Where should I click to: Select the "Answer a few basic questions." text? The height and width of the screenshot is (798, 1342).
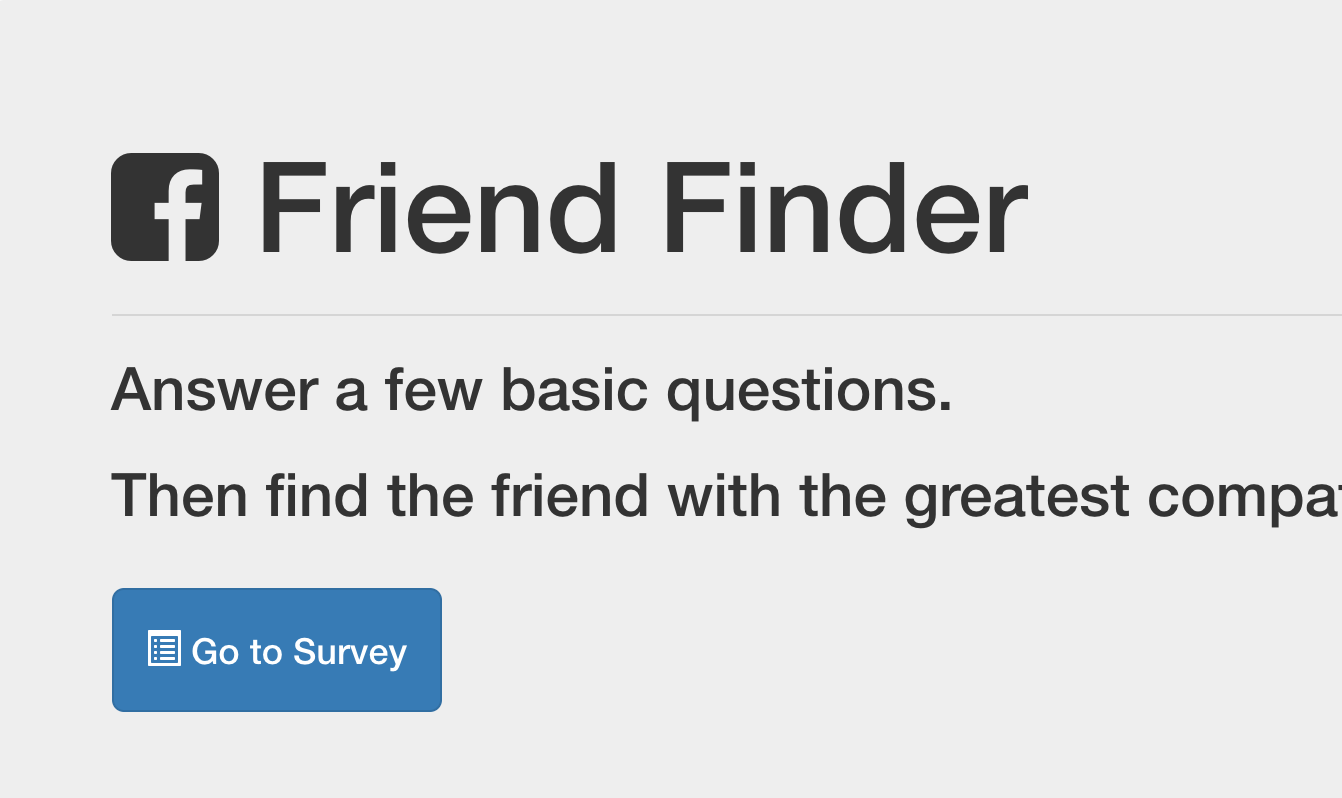pos(532,391)
